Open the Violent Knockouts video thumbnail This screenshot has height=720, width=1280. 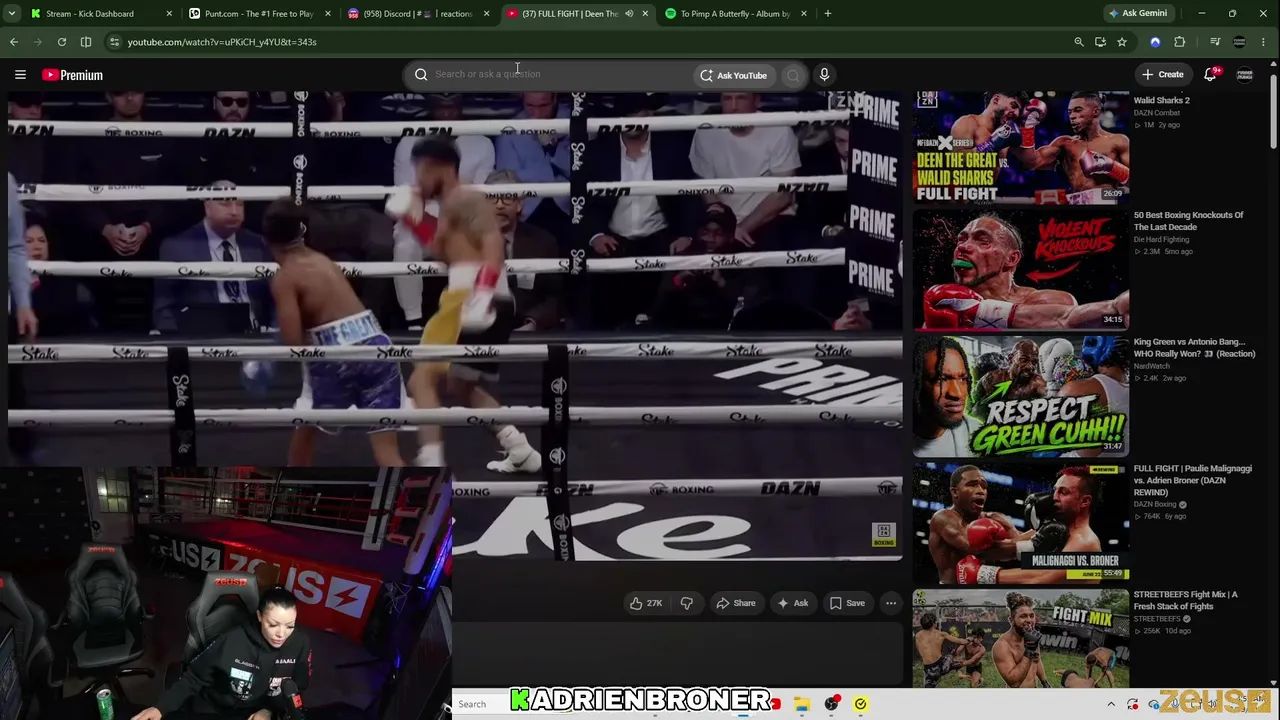point(1021,269)
